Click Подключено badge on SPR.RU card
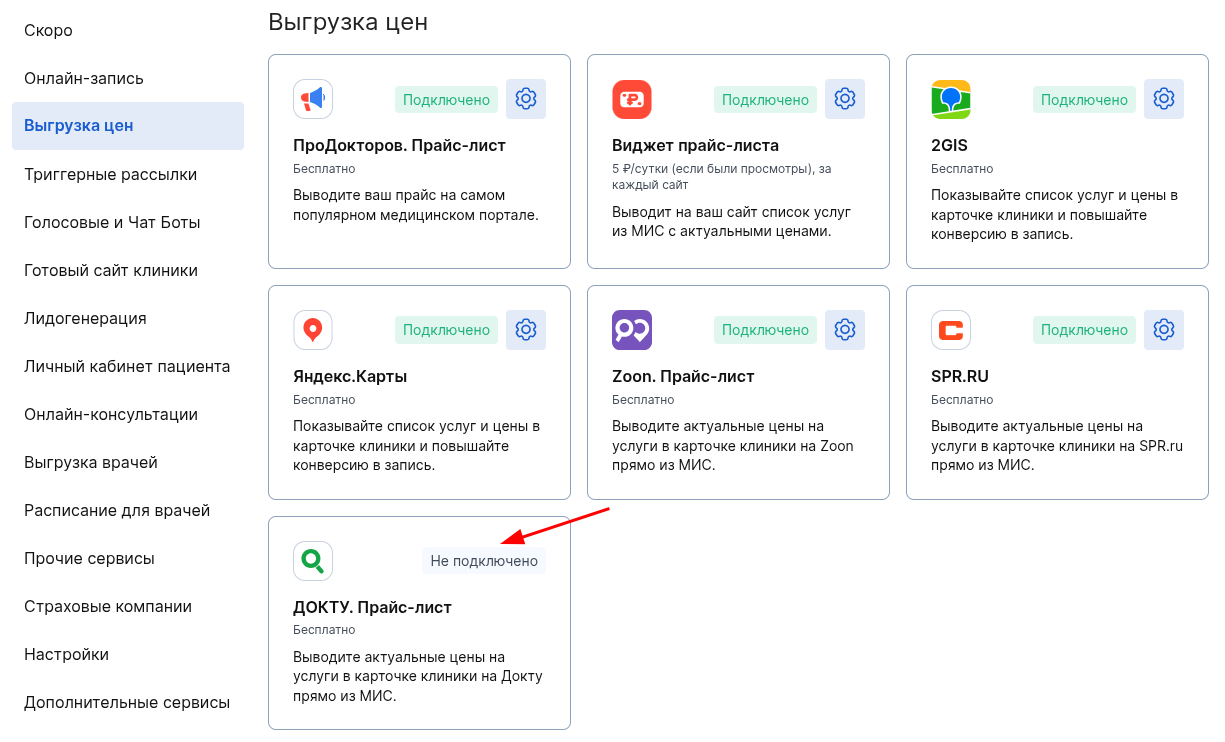The height and width of the screenshot is (742, 1225). [x=1085, y=330]
